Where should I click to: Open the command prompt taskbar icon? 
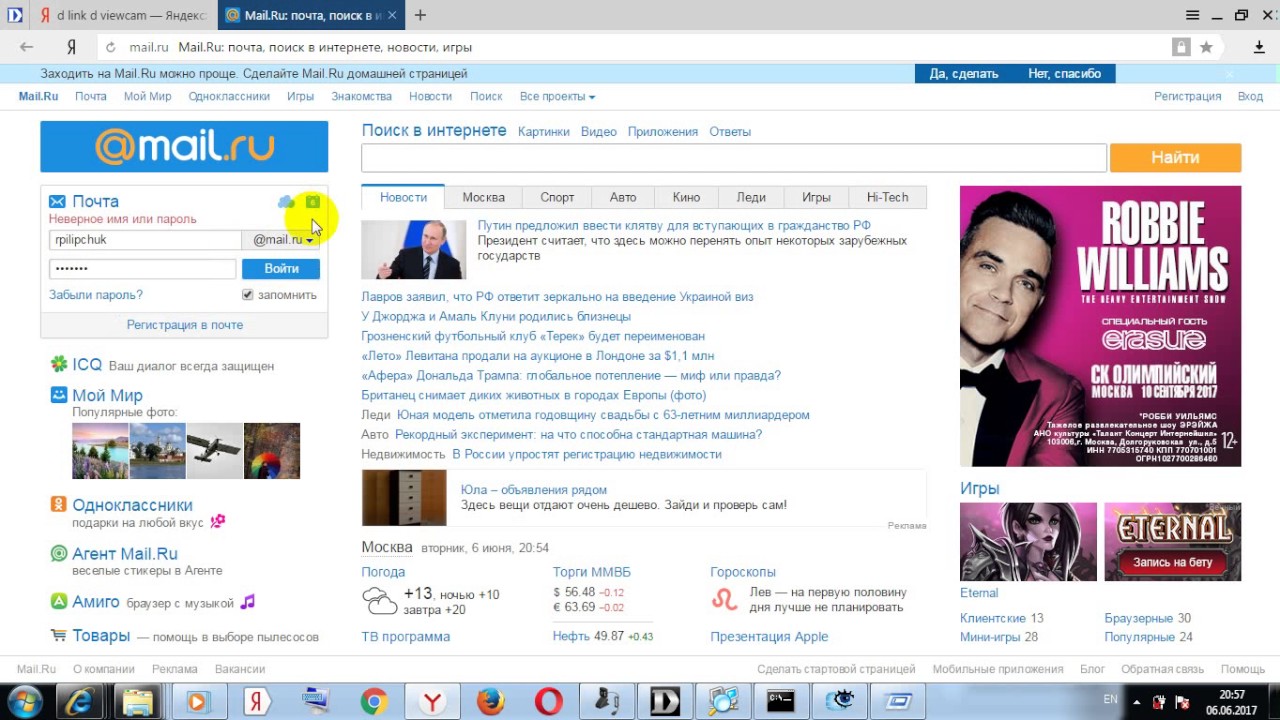(x=780, y=701)
